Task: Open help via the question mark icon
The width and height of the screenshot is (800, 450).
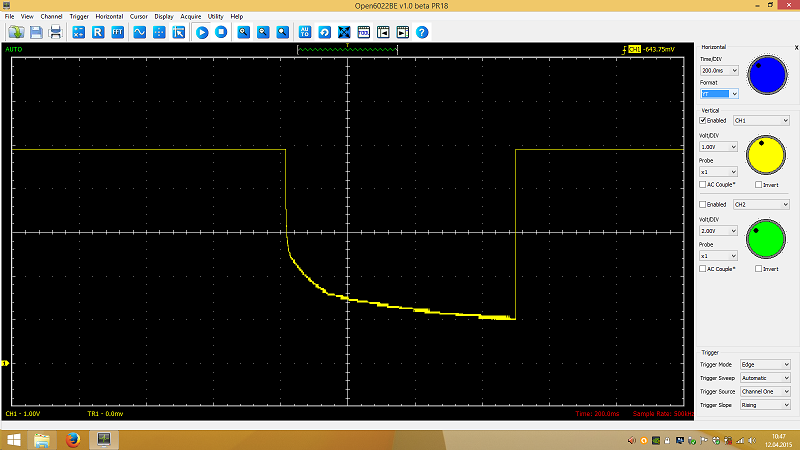Action: 422,32
